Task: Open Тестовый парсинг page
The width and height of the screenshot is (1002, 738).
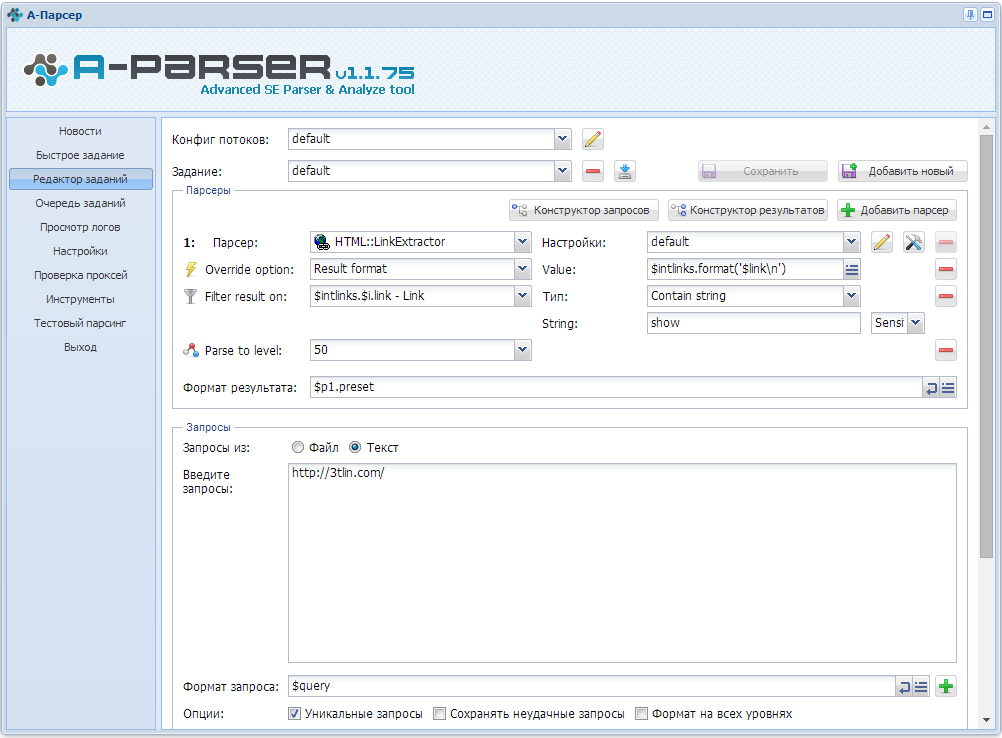Action: coord(81,323)
